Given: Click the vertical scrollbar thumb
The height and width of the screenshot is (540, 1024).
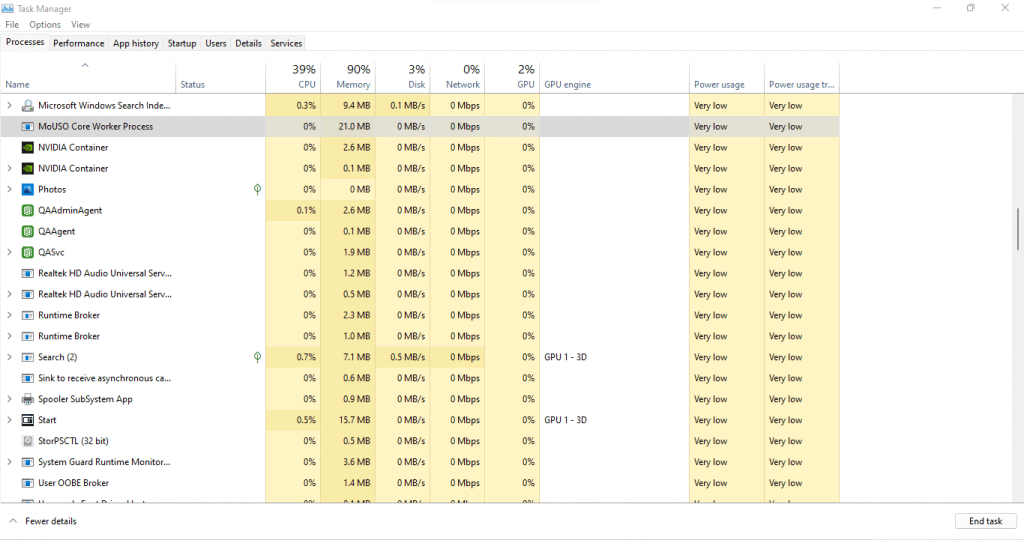Looking at the screenshot, I should click(x=1017, y=228).
